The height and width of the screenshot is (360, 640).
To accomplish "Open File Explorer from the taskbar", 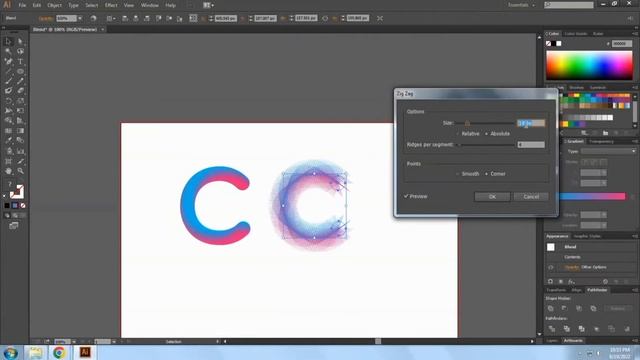I will click(35, 352).
